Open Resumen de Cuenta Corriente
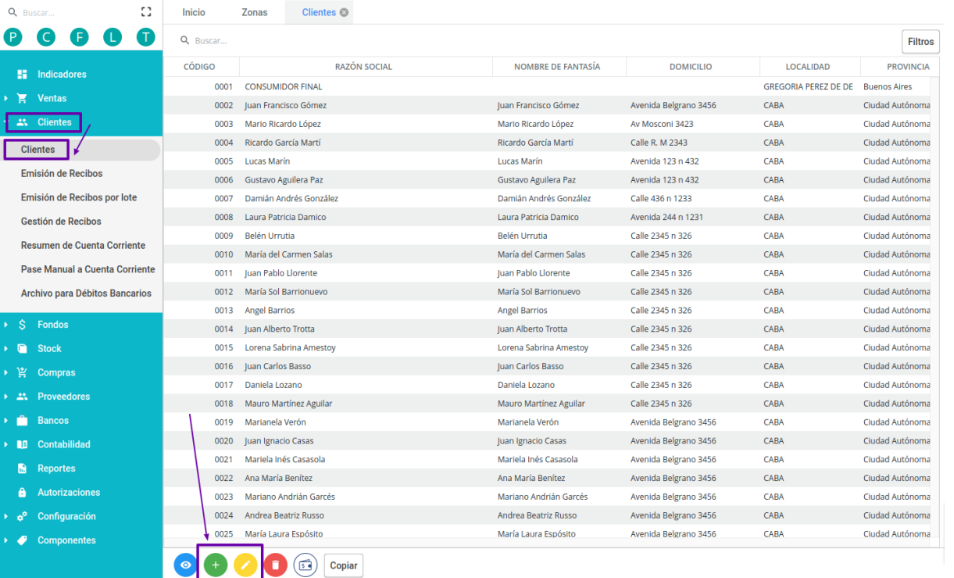Screen dimensions: 954x578 [83, 245]
